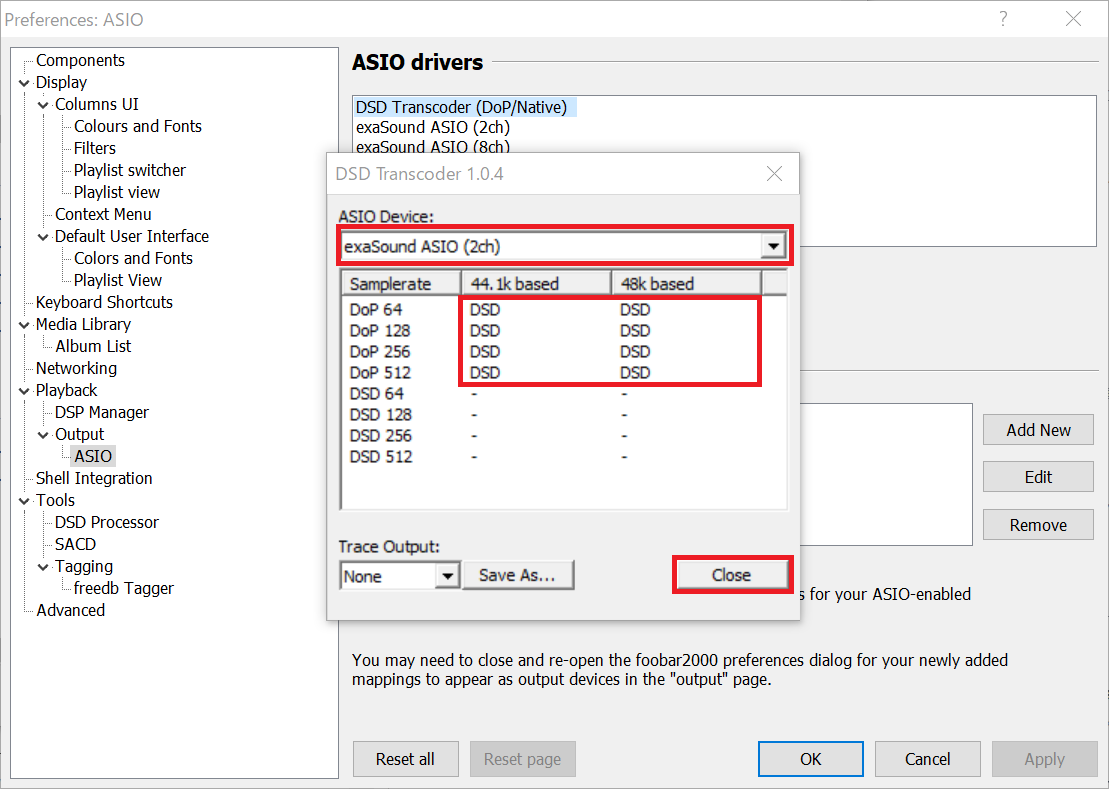The width and height of the screenshot is (1109, 789).
Task: Select the DSD 512 row
Action: pyautogui.click(x=564, y=457)
